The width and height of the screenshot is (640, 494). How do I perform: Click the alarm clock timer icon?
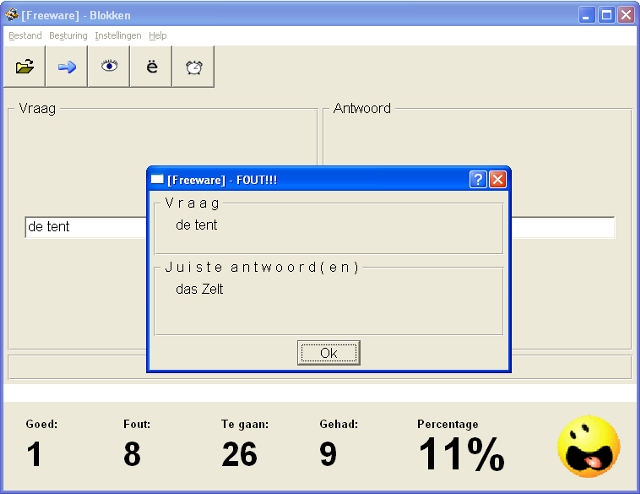click(x=194, y=67)
